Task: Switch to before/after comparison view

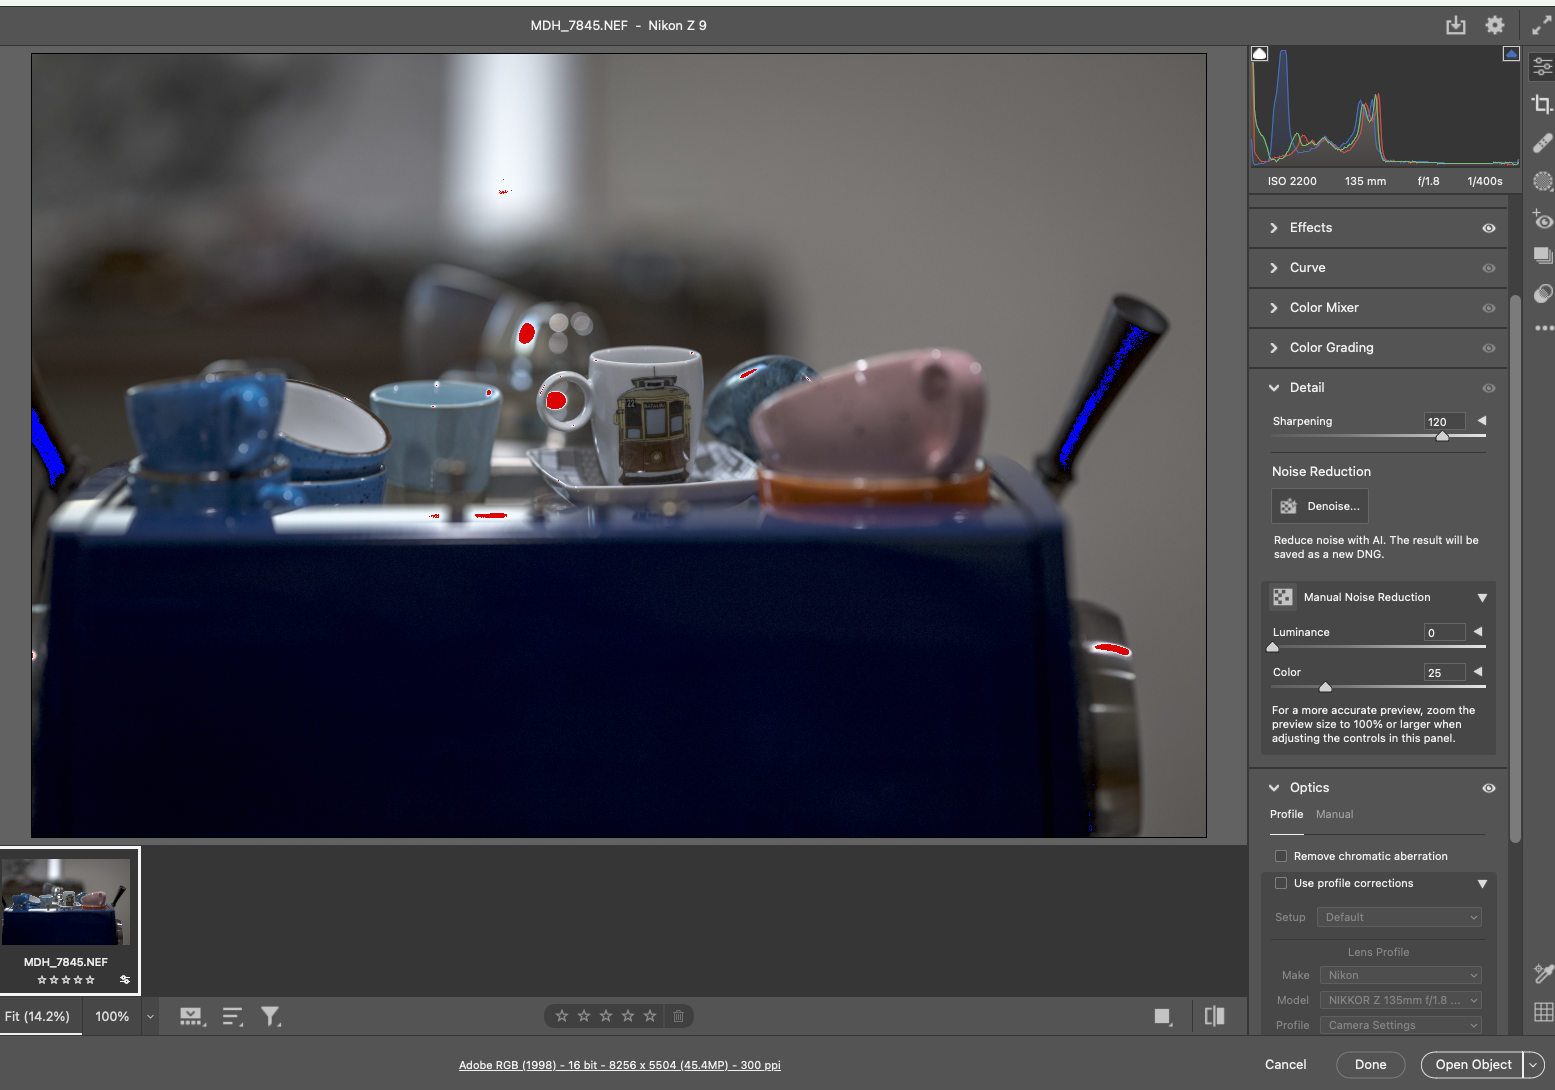Action: click(x=1214, y=1016)
